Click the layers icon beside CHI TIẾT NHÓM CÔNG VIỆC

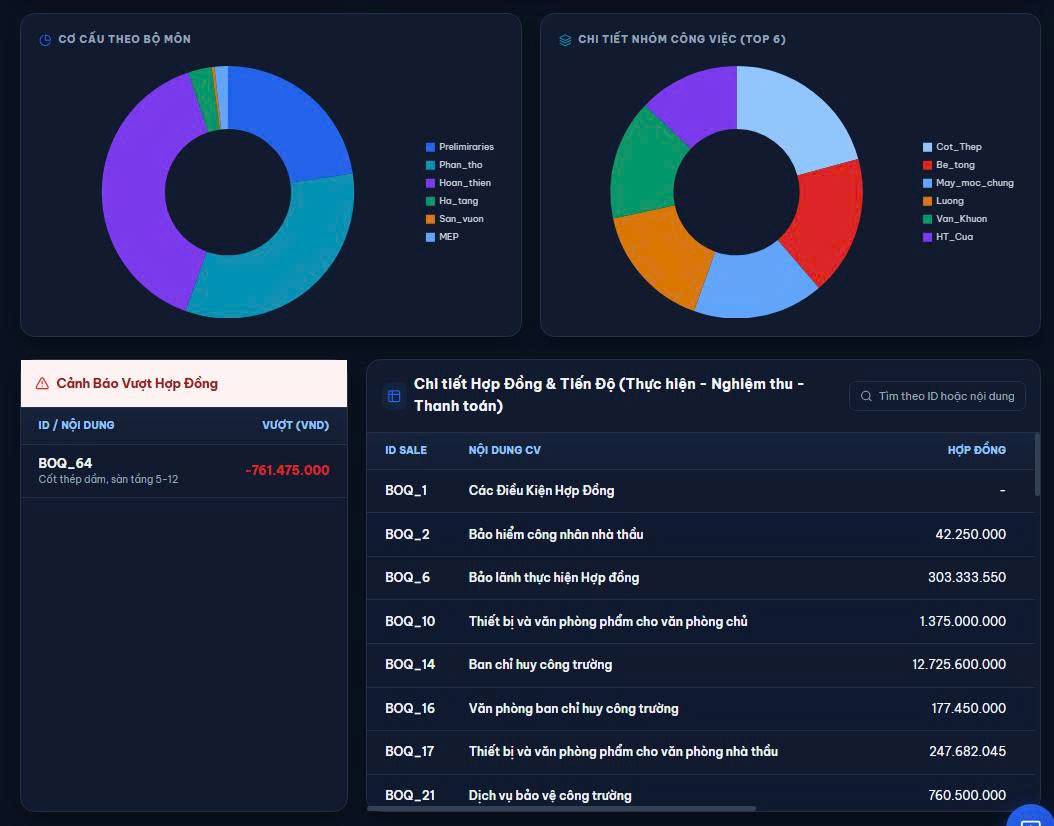pyautogui.click(x=565, y=40)
